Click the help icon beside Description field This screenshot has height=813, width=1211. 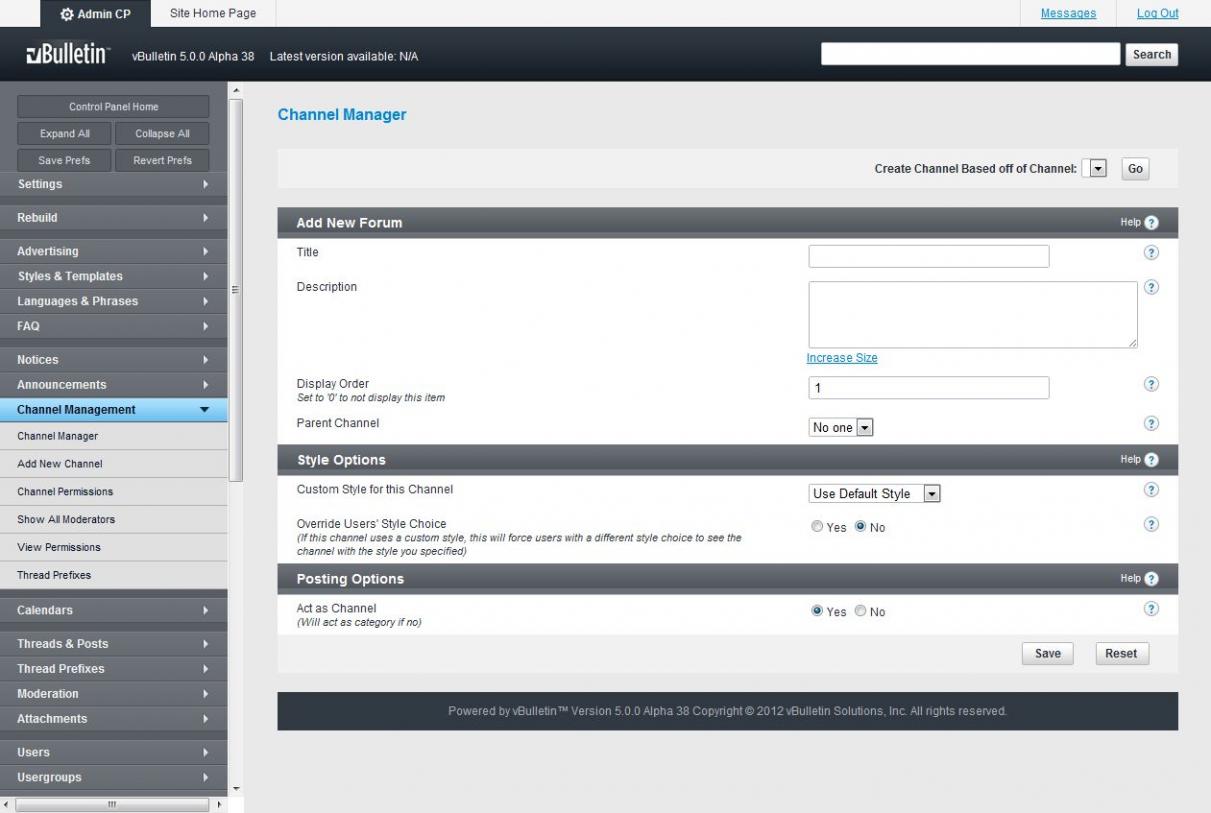1150,288
